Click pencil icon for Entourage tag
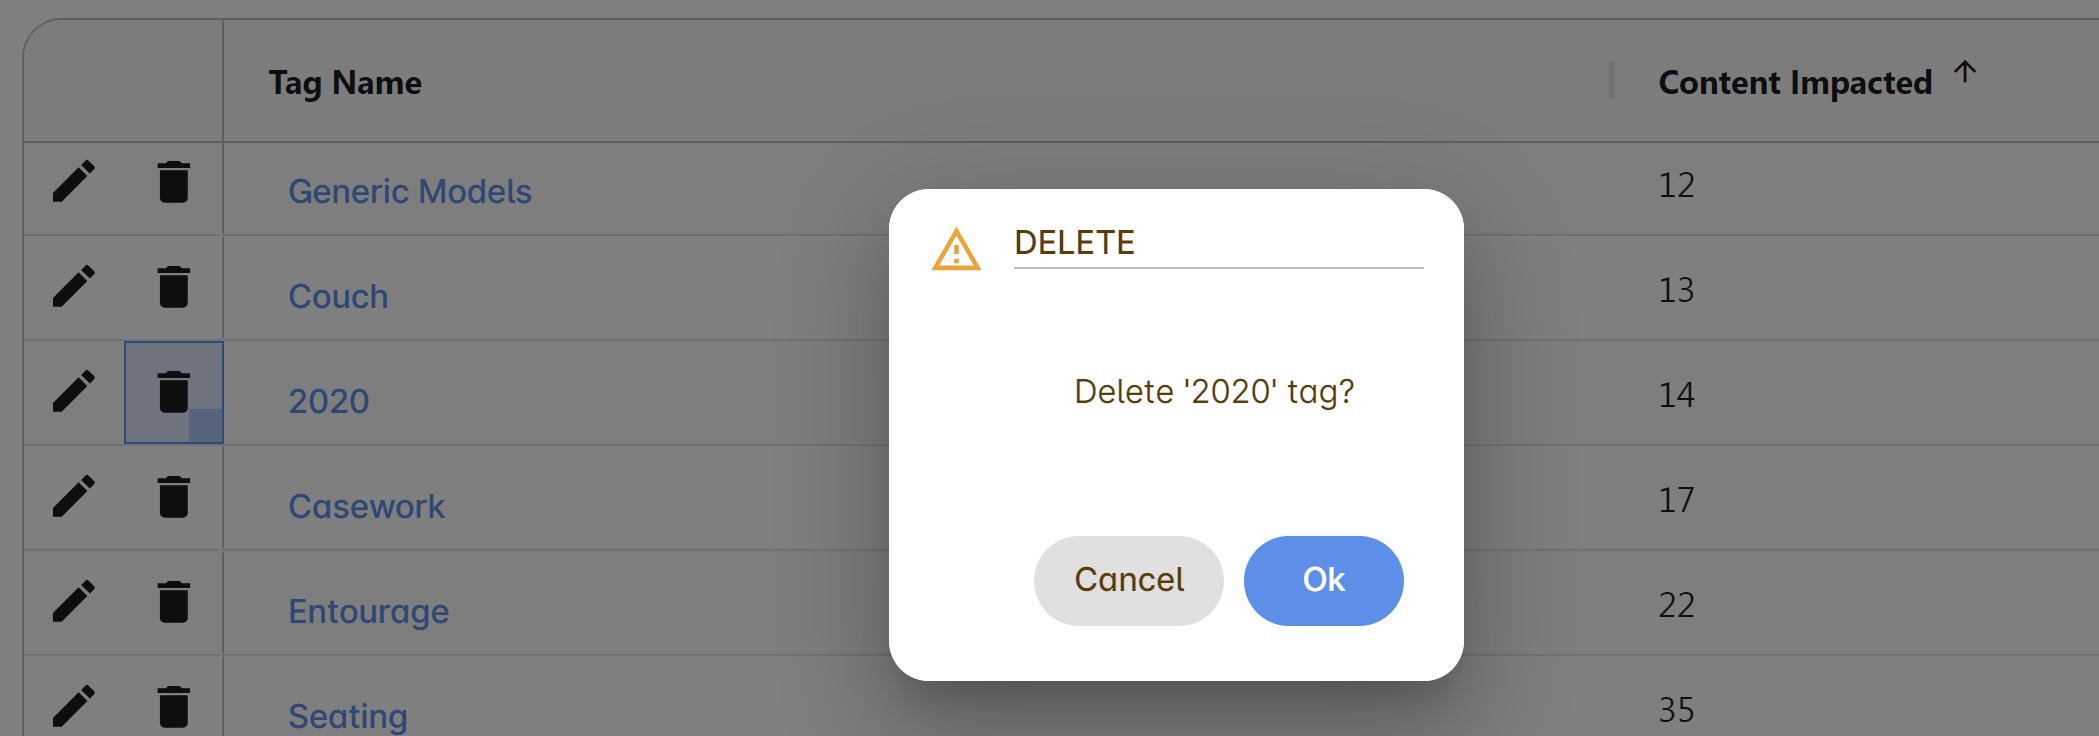The width and height of the screenshot is (2099, 736). pos(74,602)
